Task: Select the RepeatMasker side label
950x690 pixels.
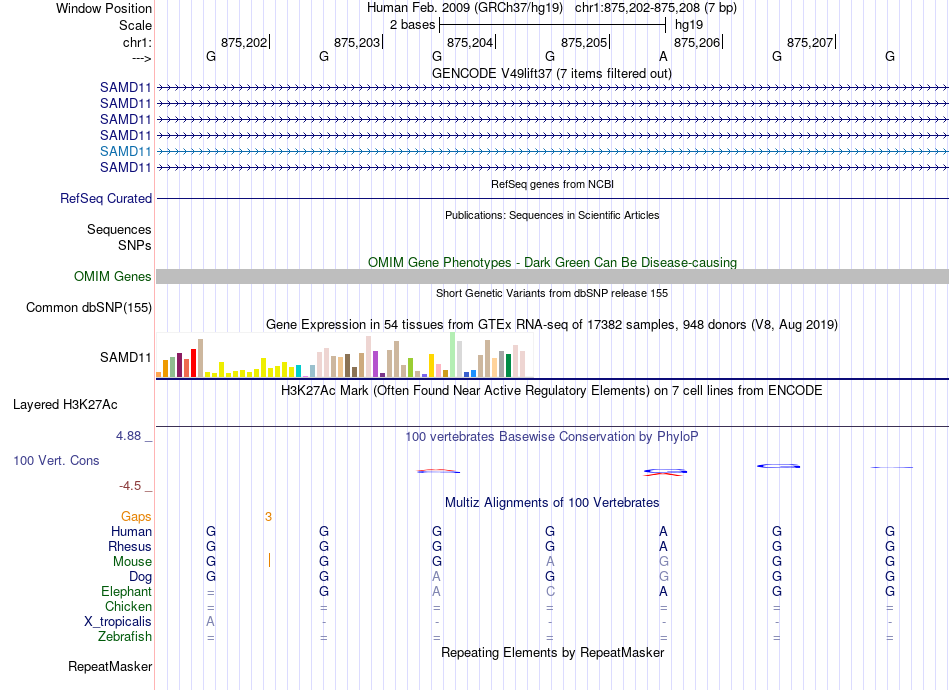Action: [x=110, y=666]
